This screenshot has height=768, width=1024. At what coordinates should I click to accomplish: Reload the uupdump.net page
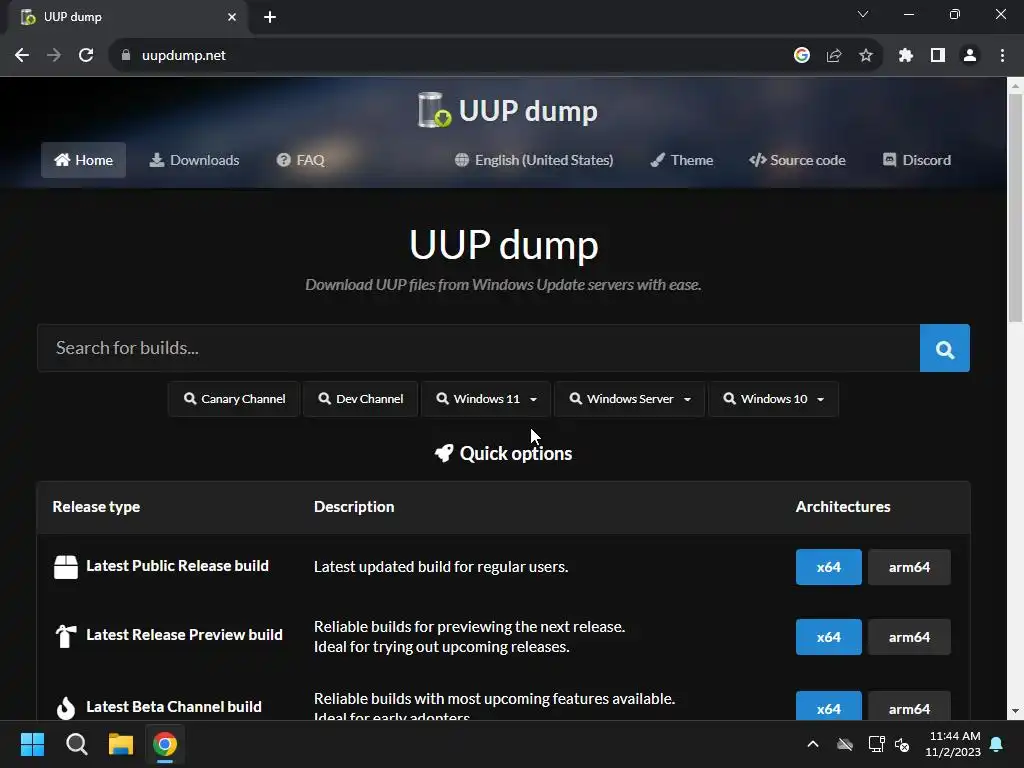click(x=86, y=56)
